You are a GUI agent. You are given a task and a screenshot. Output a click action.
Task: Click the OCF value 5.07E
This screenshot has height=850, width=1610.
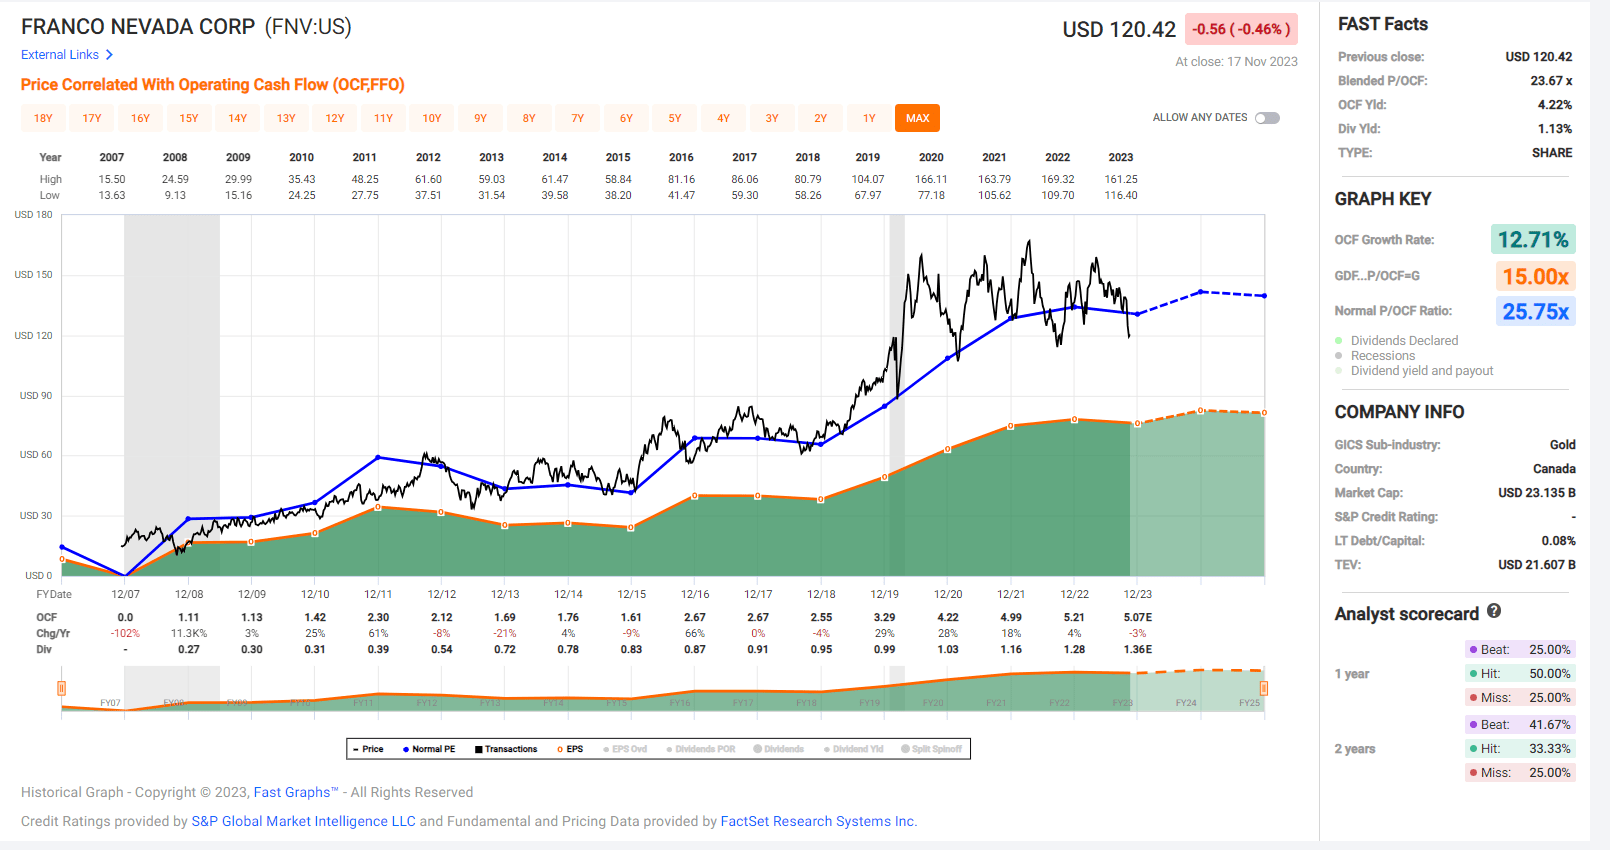pos(1138,618)
